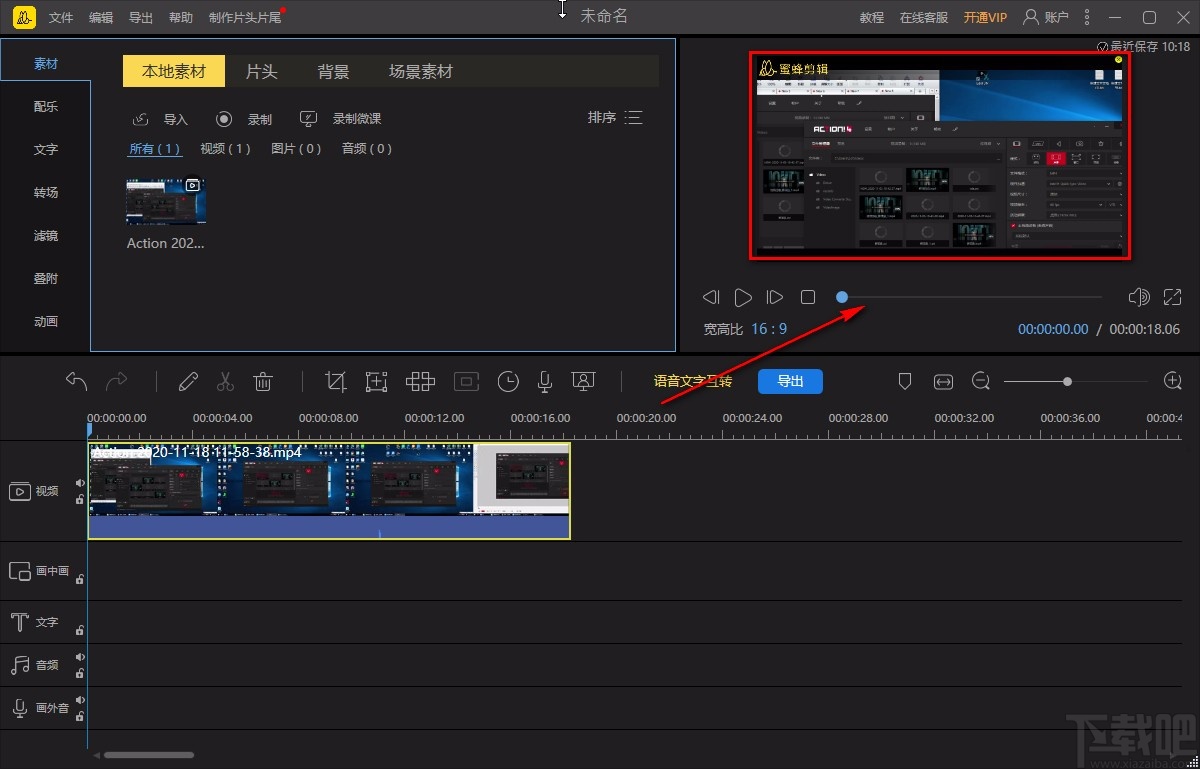
Task: Open the 转场 sidebar section
Action: point(46,193)
